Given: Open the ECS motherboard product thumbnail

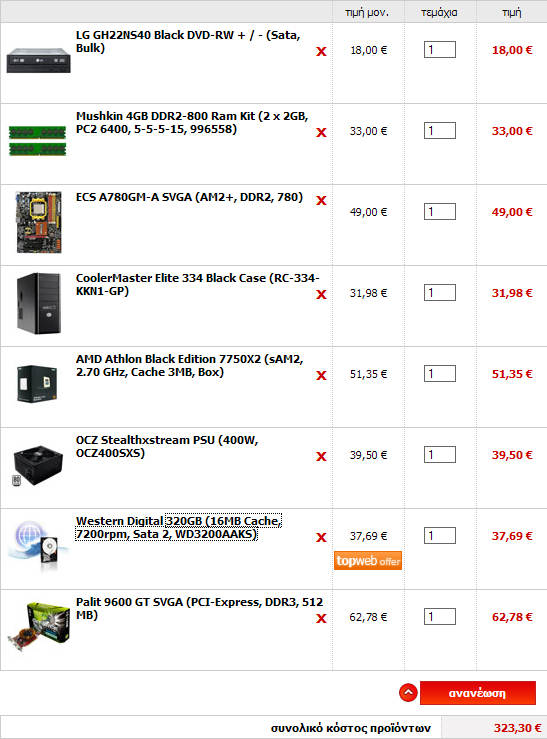Looking at the screenshot, I should [x=39, y=222].
